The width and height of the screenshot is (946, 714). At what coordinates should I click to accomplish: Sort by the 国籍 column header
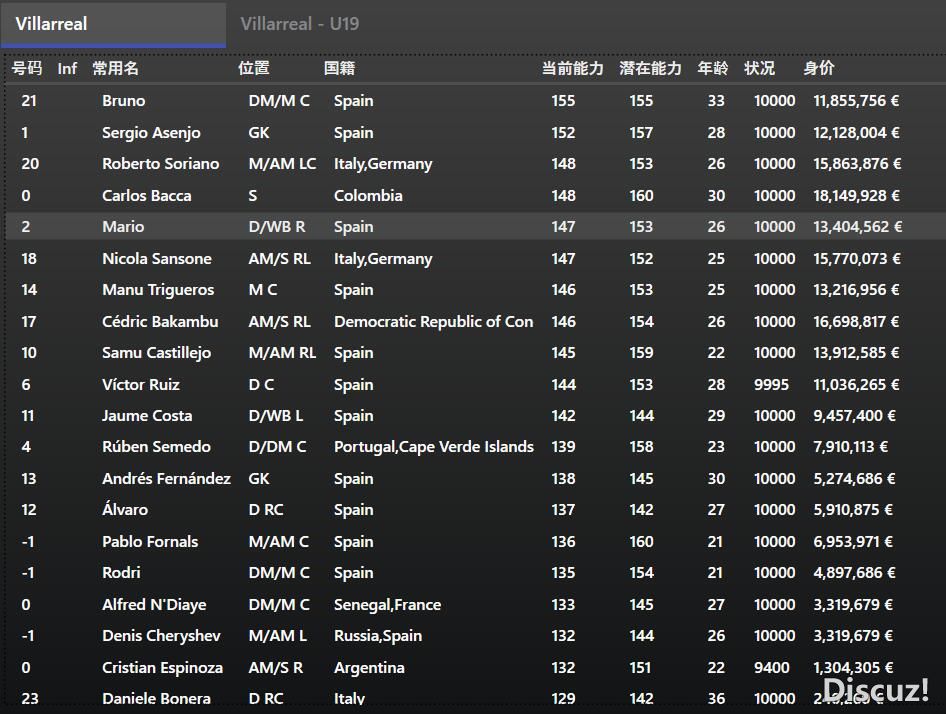(x=339, y=68)
